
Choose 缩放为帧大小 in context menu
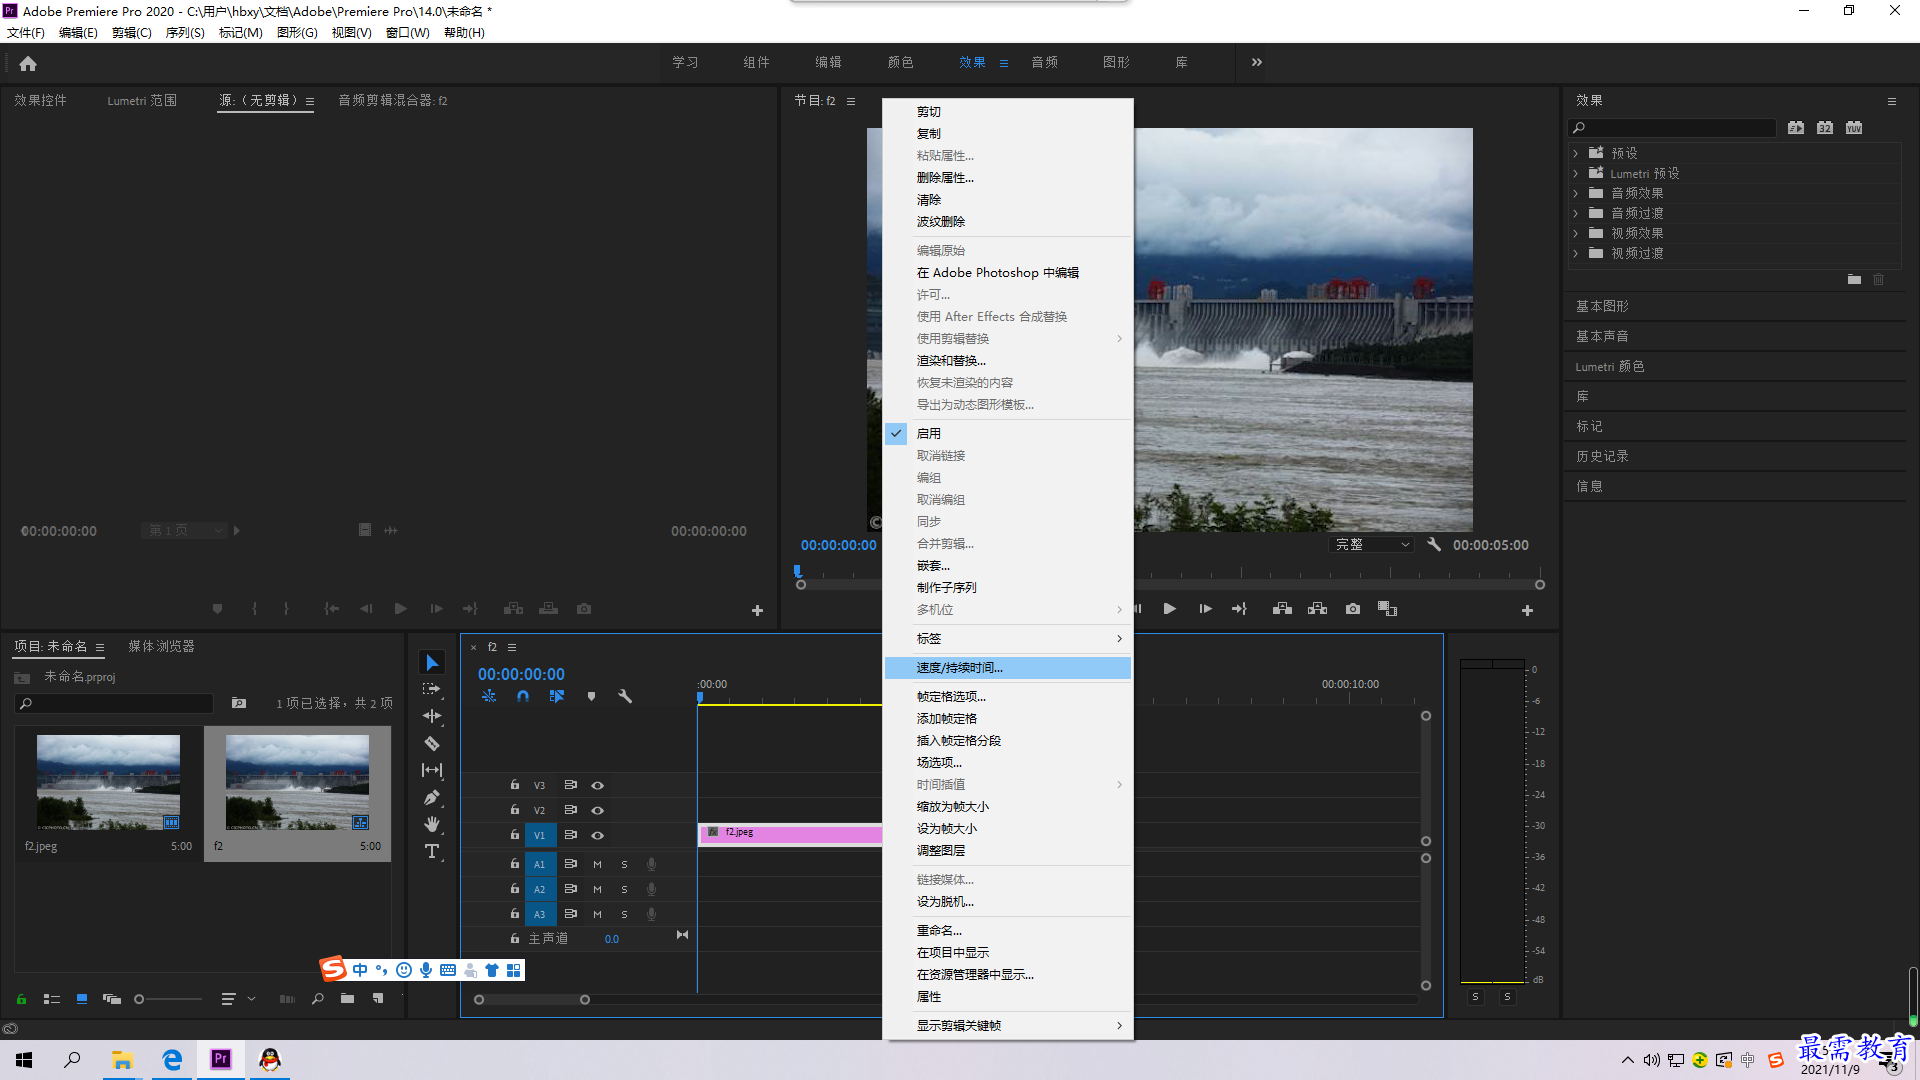(1008, 806)
